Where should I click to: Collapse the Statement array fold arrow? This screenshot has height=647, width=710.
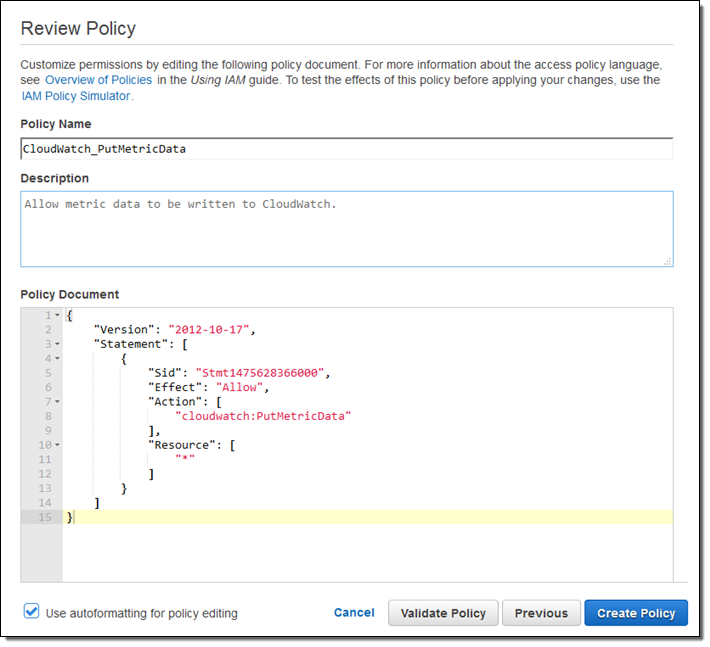tap(57, 343)
